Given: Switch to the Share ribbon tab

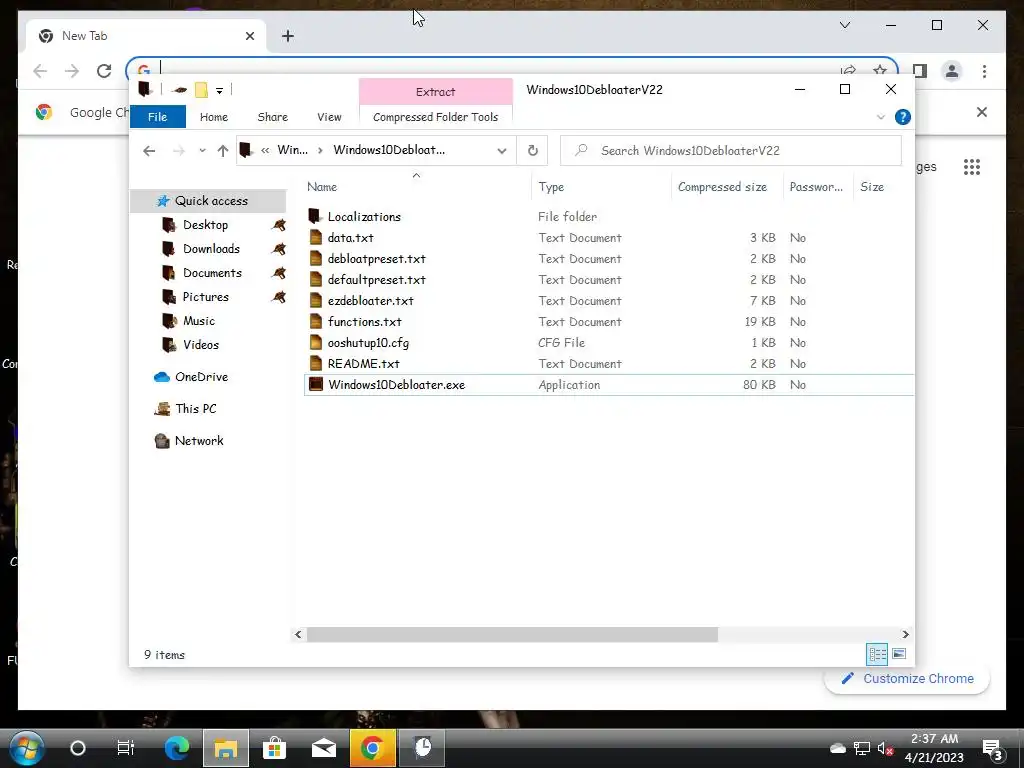Looking at the screenshot, I should (272, 117).
